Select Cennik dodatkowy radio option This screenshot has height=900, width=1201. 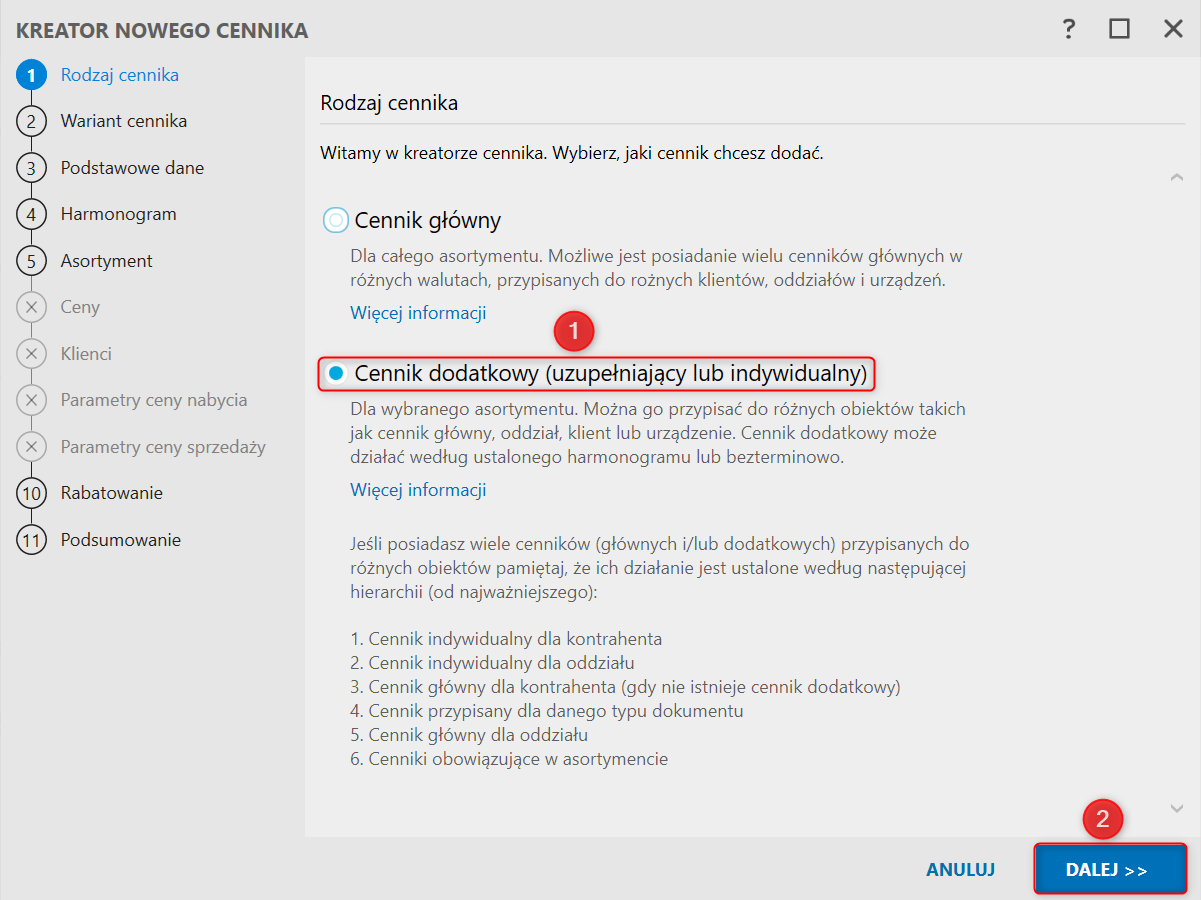336,374
